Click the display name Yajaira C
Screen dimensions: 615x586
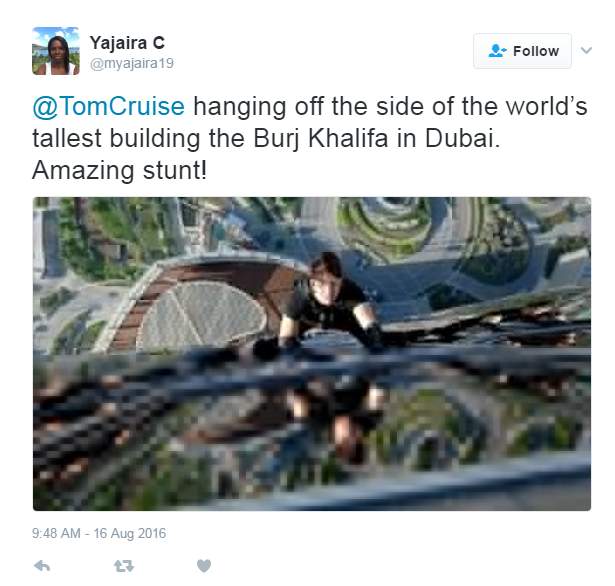click(x=127, y=42)
